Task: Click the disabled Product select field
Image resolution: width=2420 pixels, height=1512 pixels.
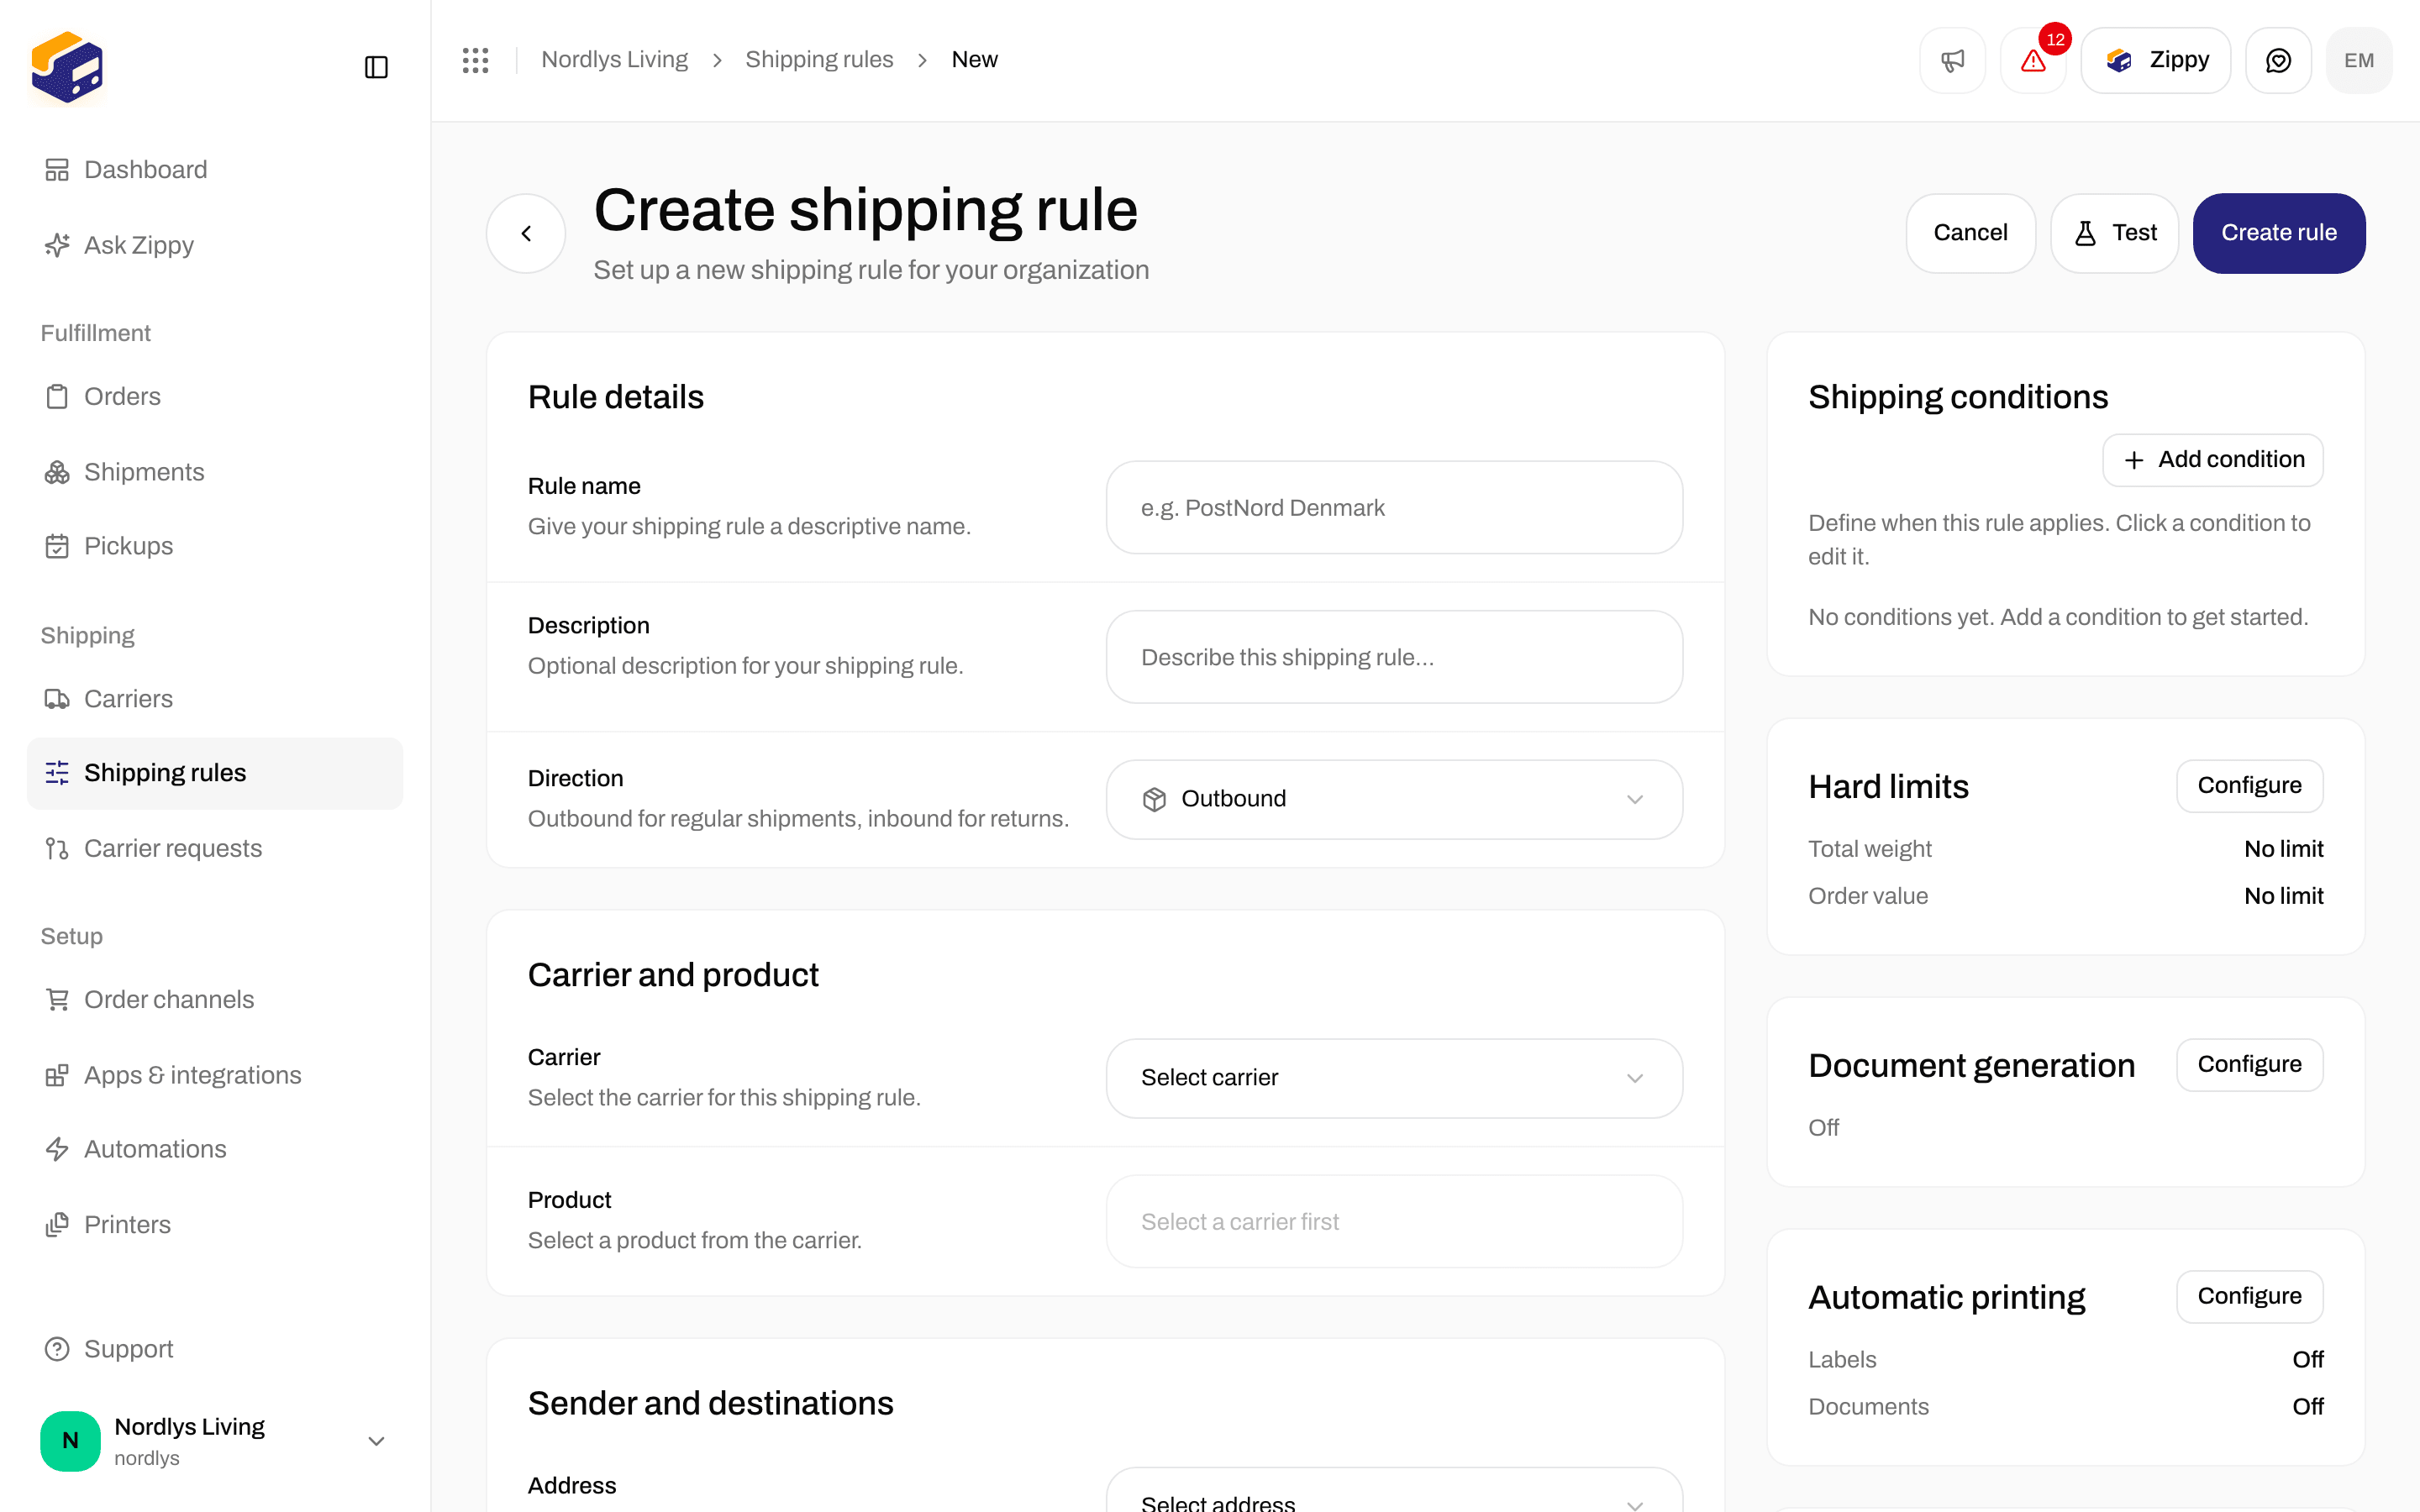Action: (1394, 1222)
